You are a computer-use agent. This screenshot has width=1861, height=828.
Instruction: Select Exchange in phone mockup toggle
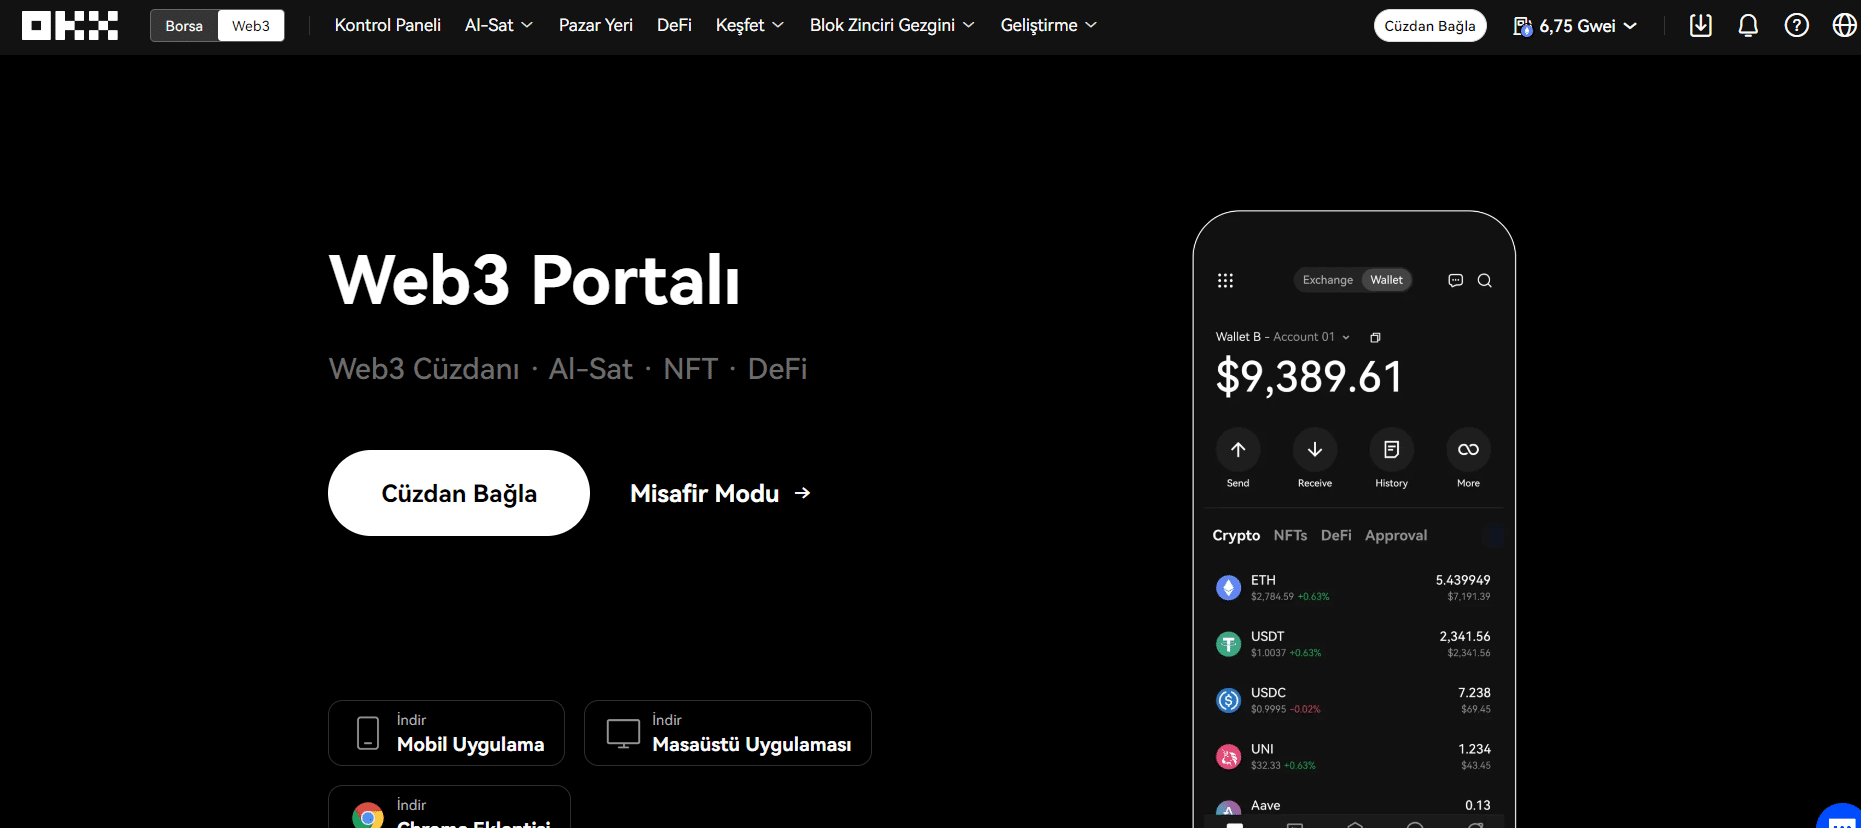tap(1328, 280)
